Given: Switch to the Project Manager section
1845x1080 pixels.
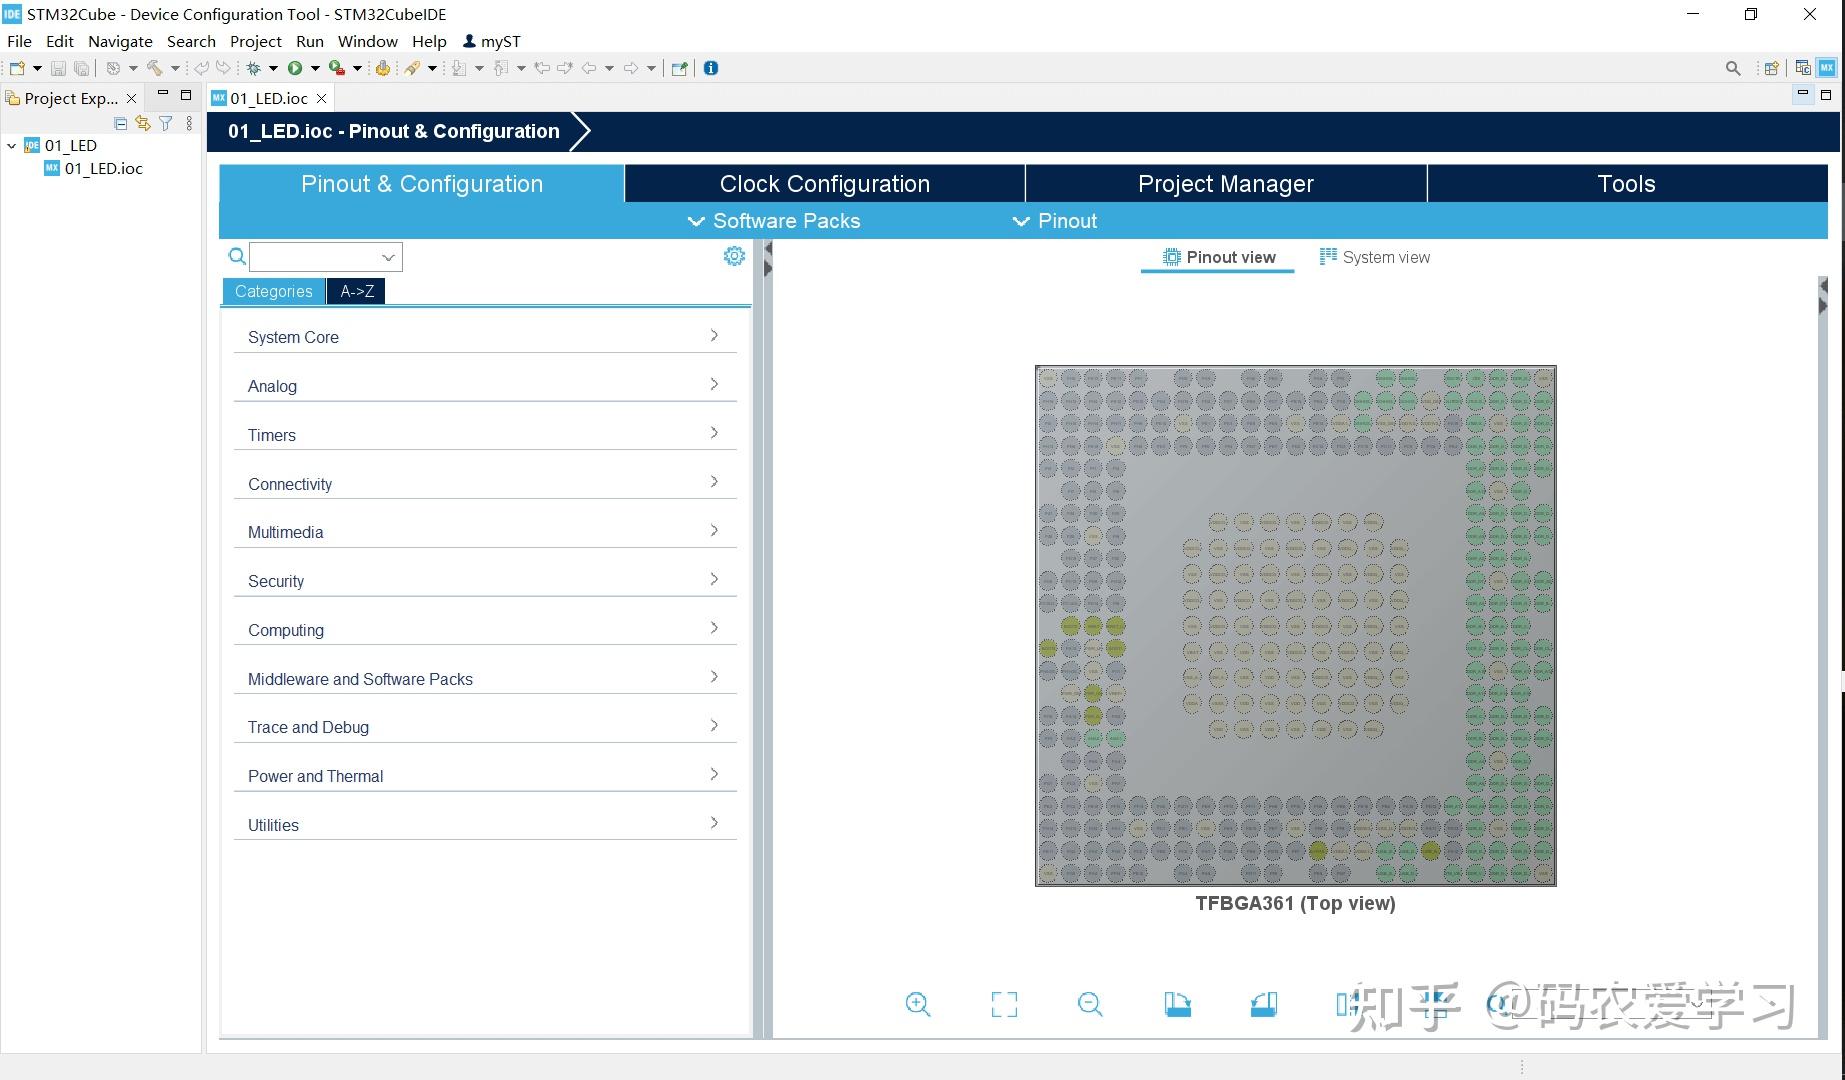Looking at the screenshot, I should pyautogui.click(x=1225, y=183).
